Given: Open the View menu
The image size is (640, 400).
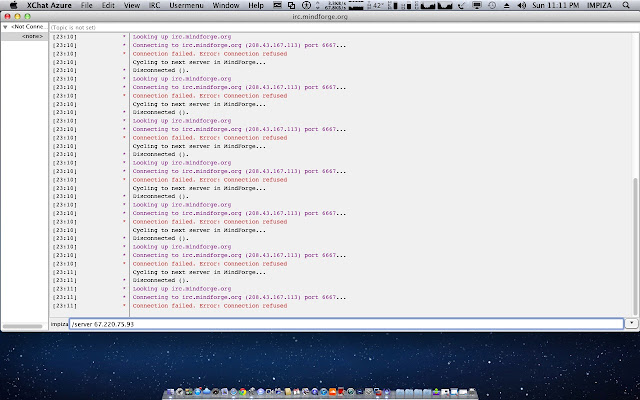Looking at the screenshot, I should tap(132, 5).
